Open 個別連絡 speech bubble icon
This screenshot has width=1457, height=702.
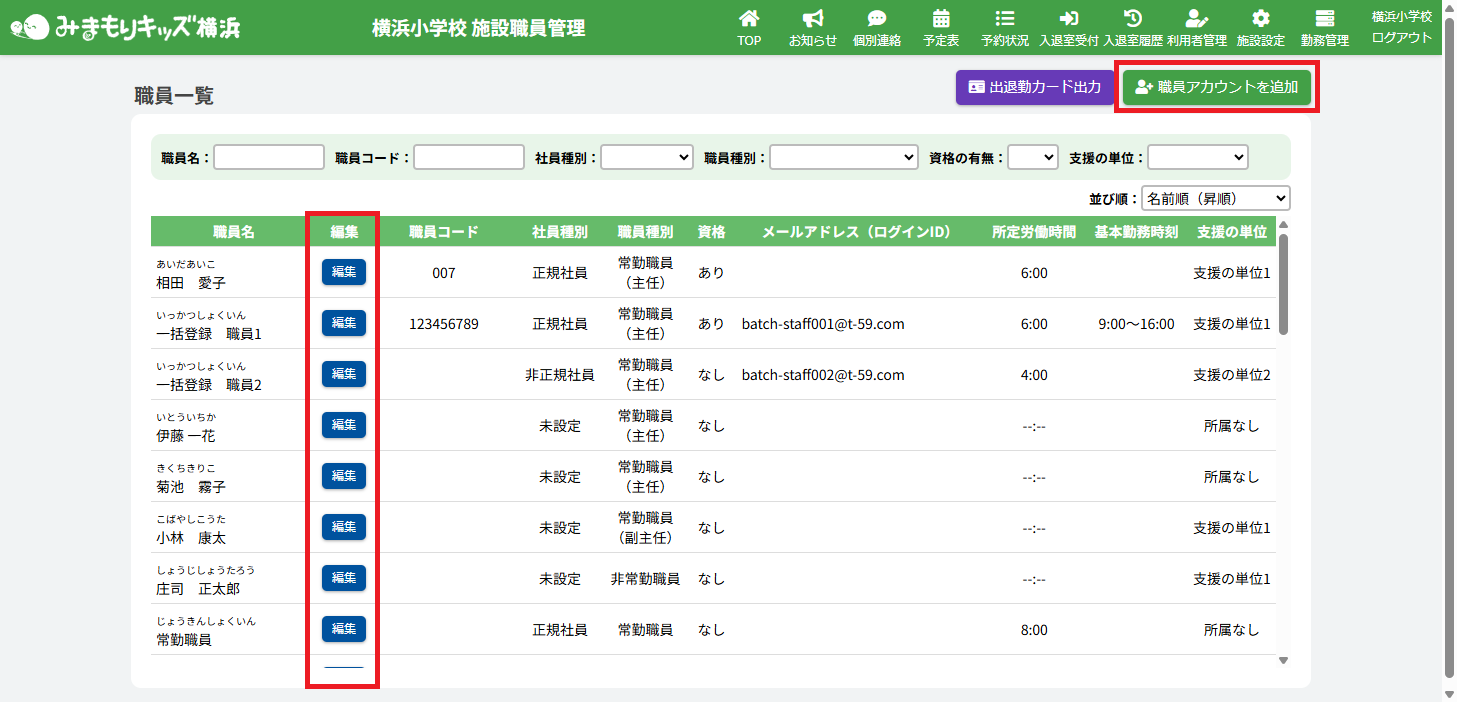pos(877,19)
